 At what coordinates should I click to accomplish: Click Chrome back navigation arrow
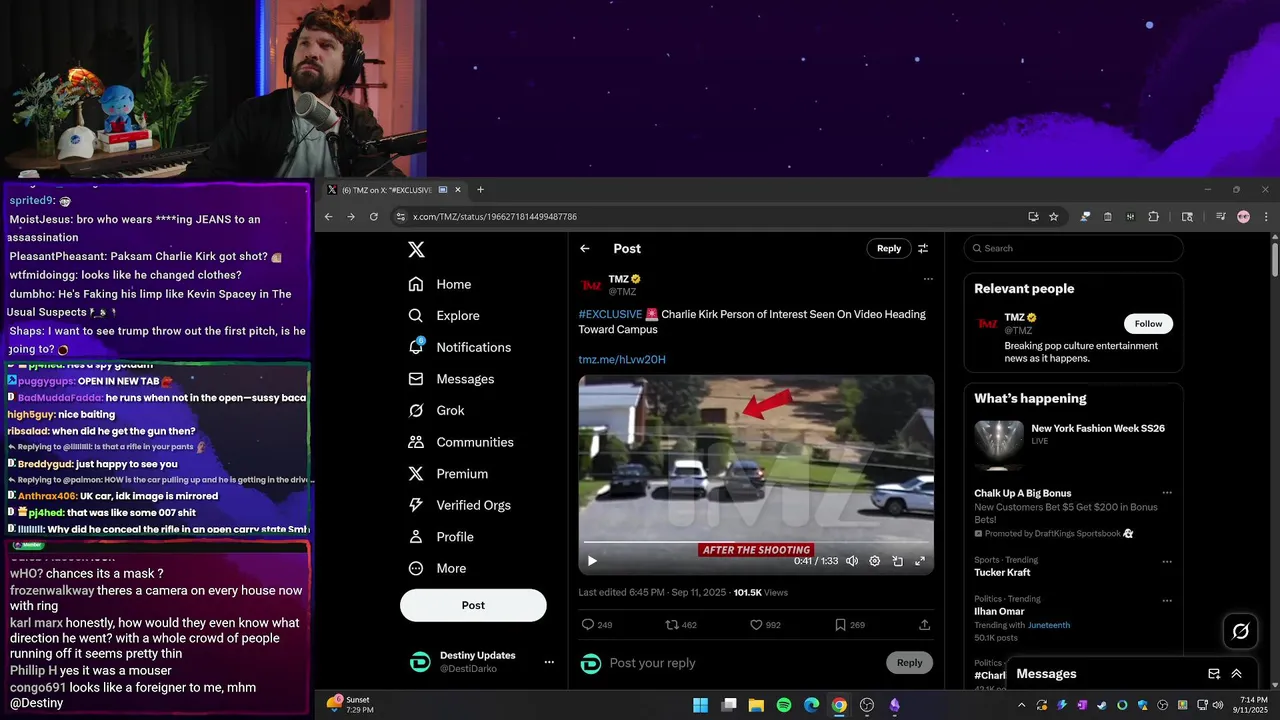tap(329, 216)
